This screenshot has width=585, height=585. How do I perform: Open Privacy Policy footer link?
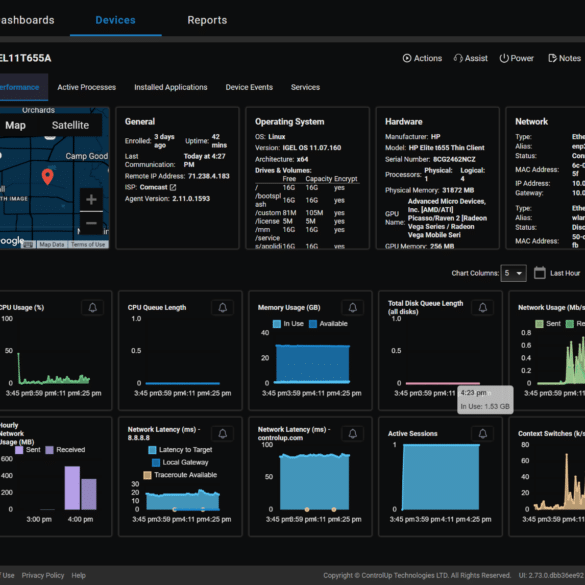pos(43,575)
